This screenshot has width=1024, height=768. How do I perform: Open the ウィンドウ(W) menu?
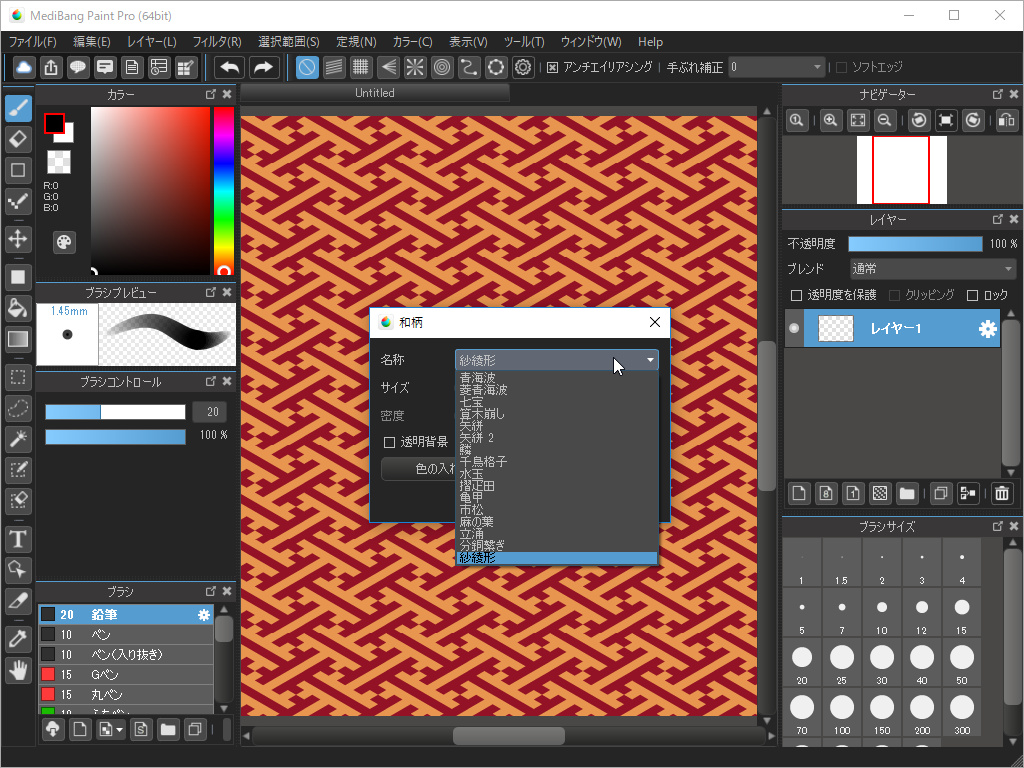click(591, 42)
